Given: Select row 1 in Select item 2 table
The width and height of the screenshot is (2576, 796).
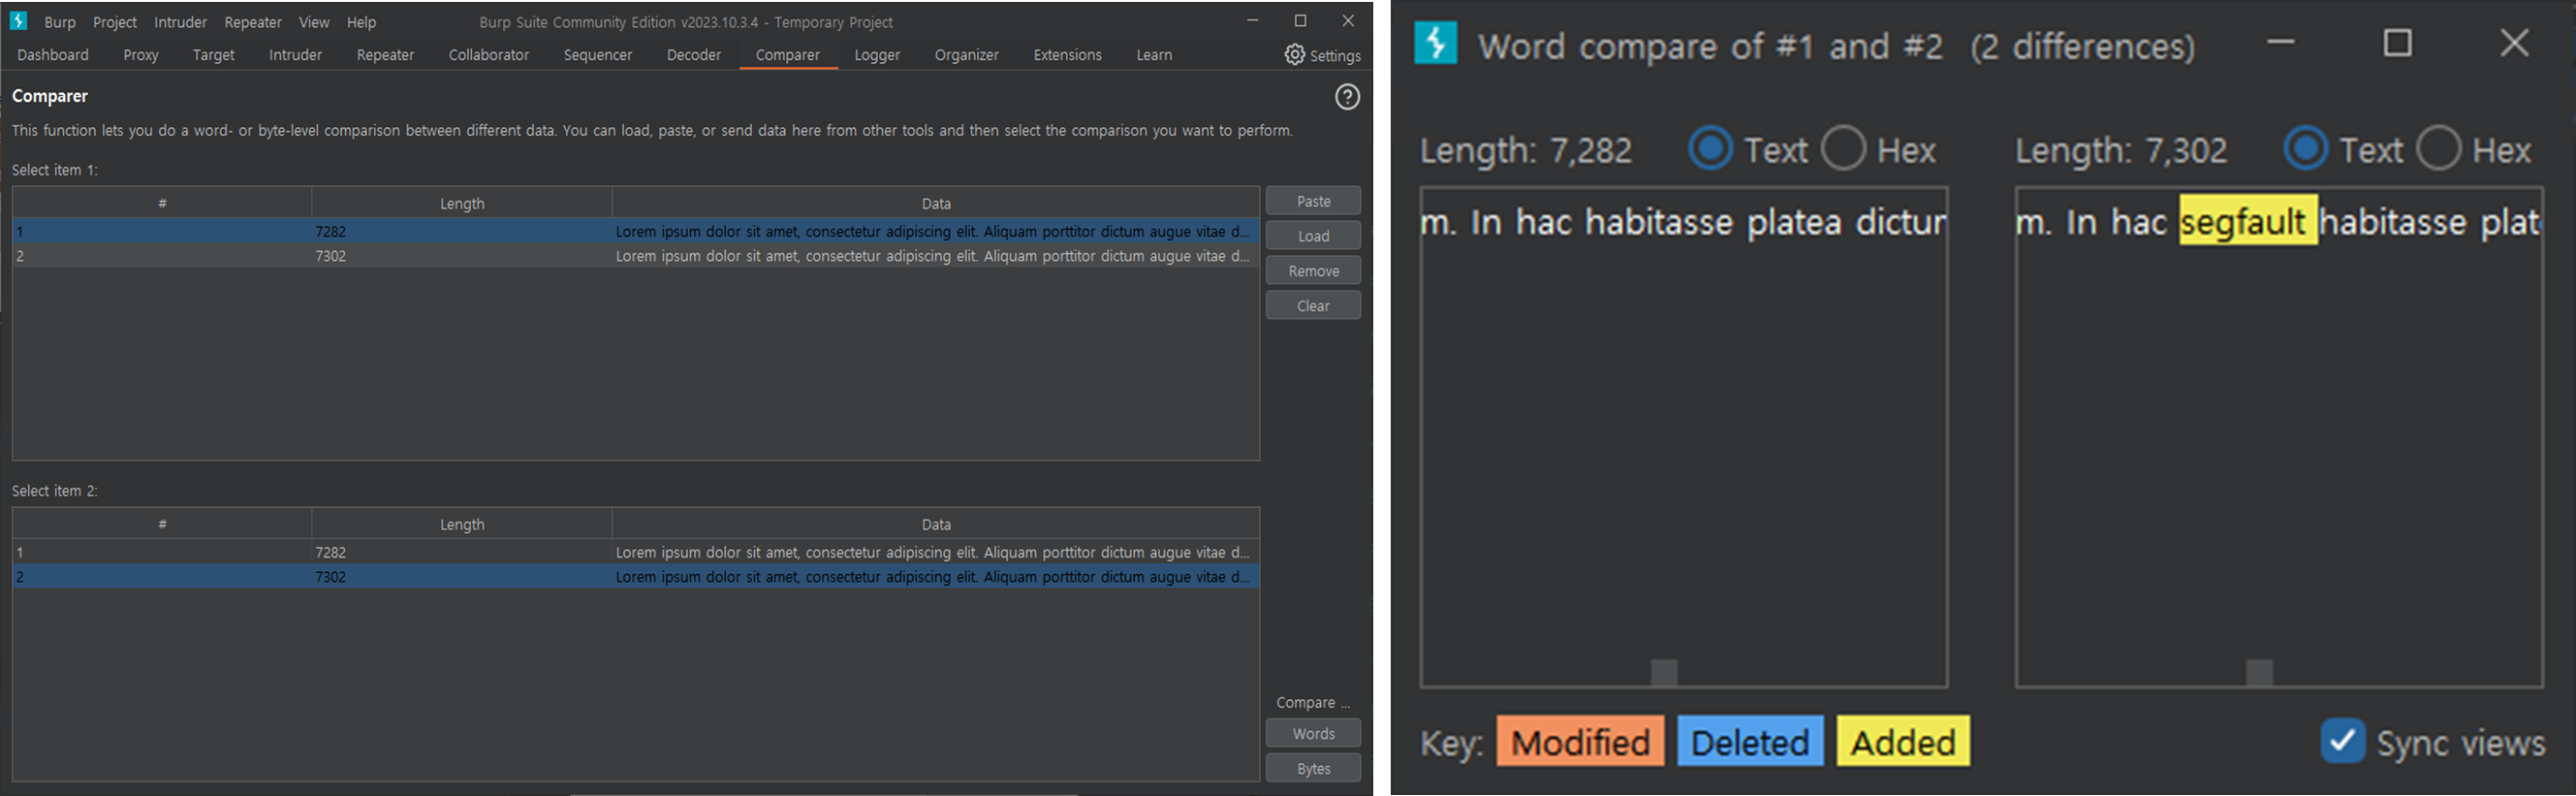Looking at the screenshot, I should [x=636, y=552].
